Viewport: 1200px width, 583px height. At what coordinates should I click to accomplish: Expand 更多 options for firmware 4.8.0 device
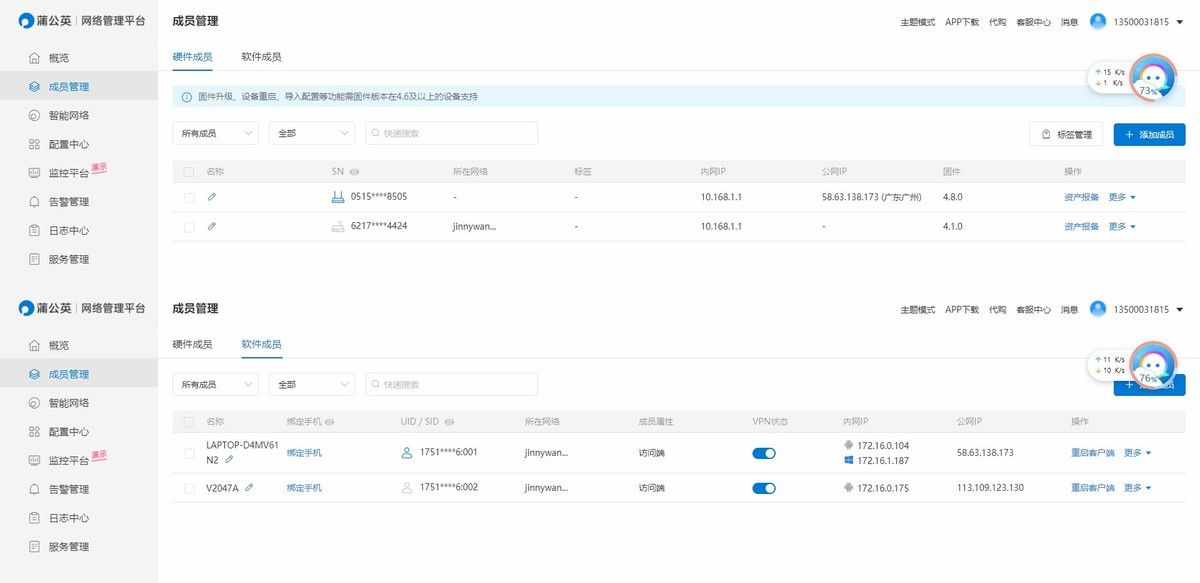1122,198
